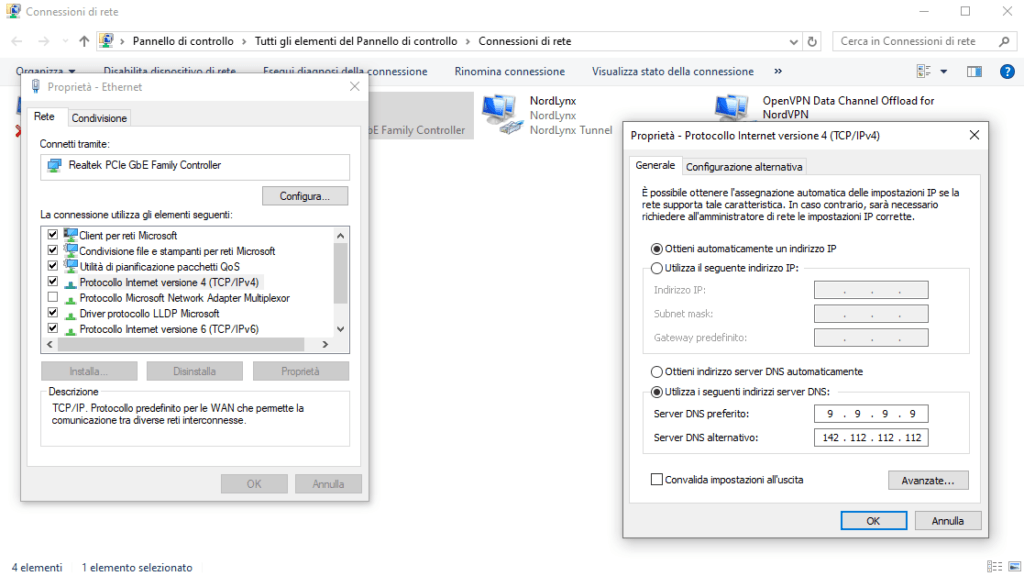This screenshot has height=576, width=1024.
Task: Cancel the IPv4 properties dialog
Action: click(x=948, y=520)
